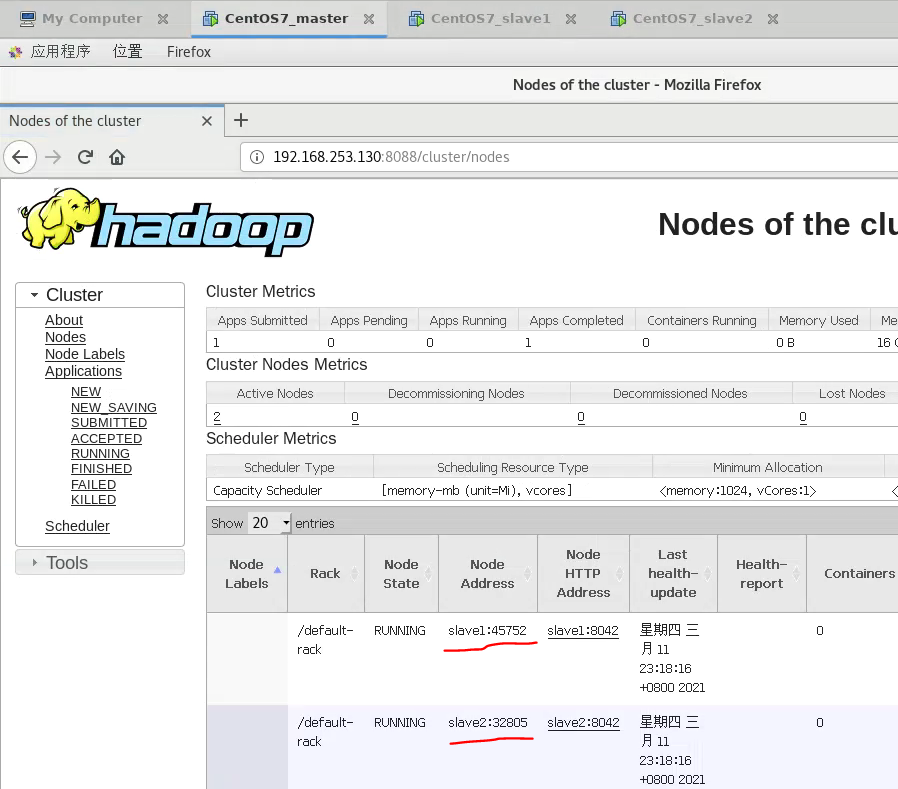Go to the Firefox home page icon
Image resolution: width=898 pixels, height=789 pixels.
point(117,157)
